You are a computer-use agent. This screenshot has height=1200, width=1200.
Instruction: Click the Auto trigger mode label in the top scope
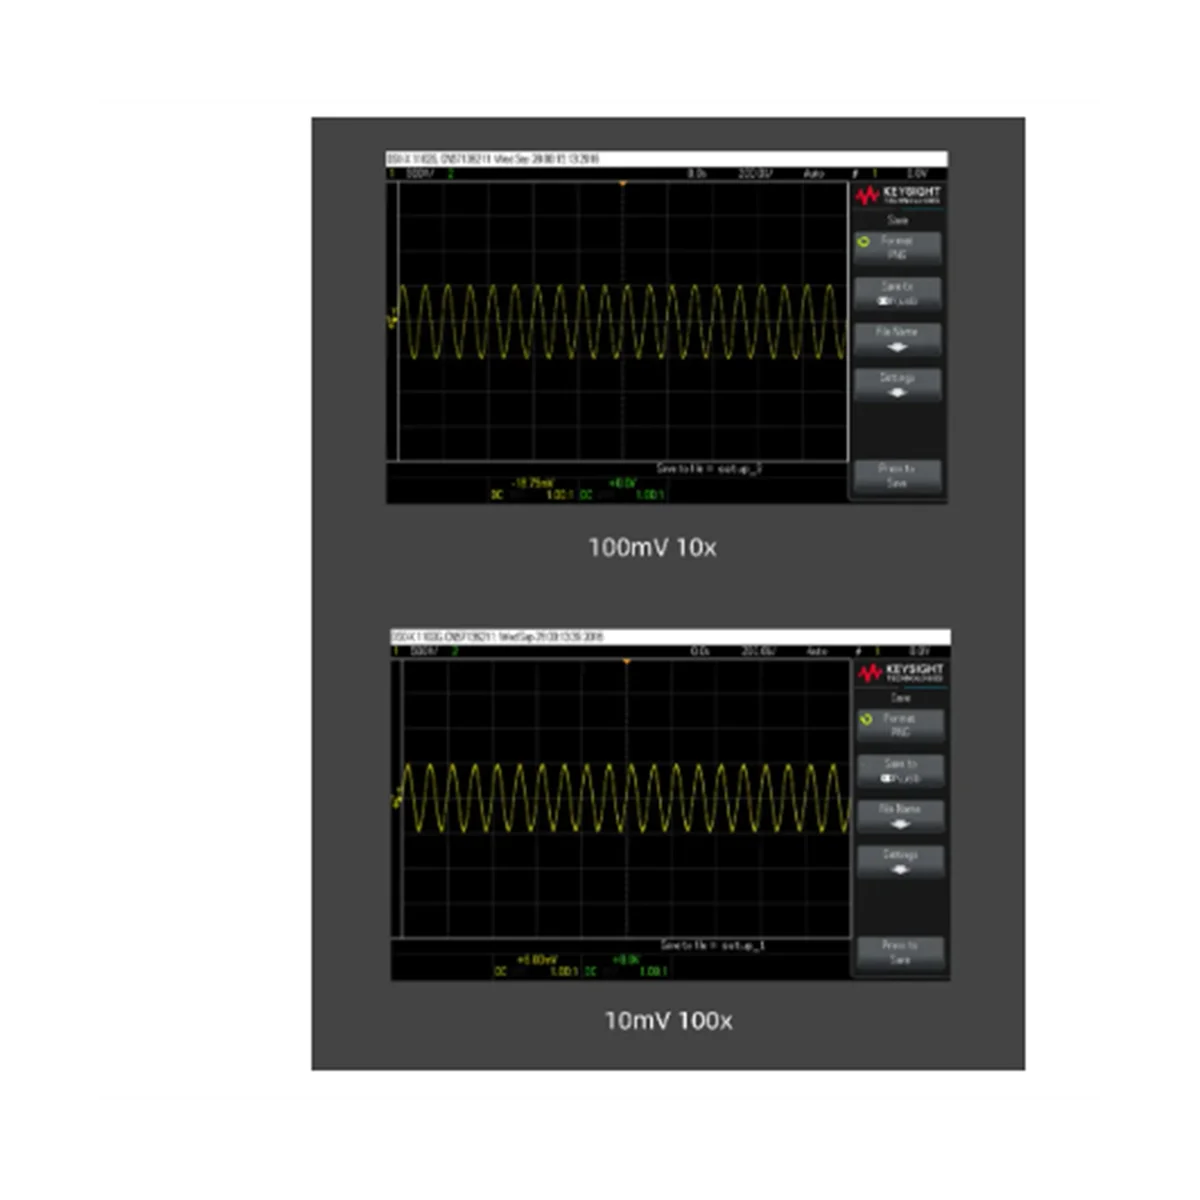point(814,174)
